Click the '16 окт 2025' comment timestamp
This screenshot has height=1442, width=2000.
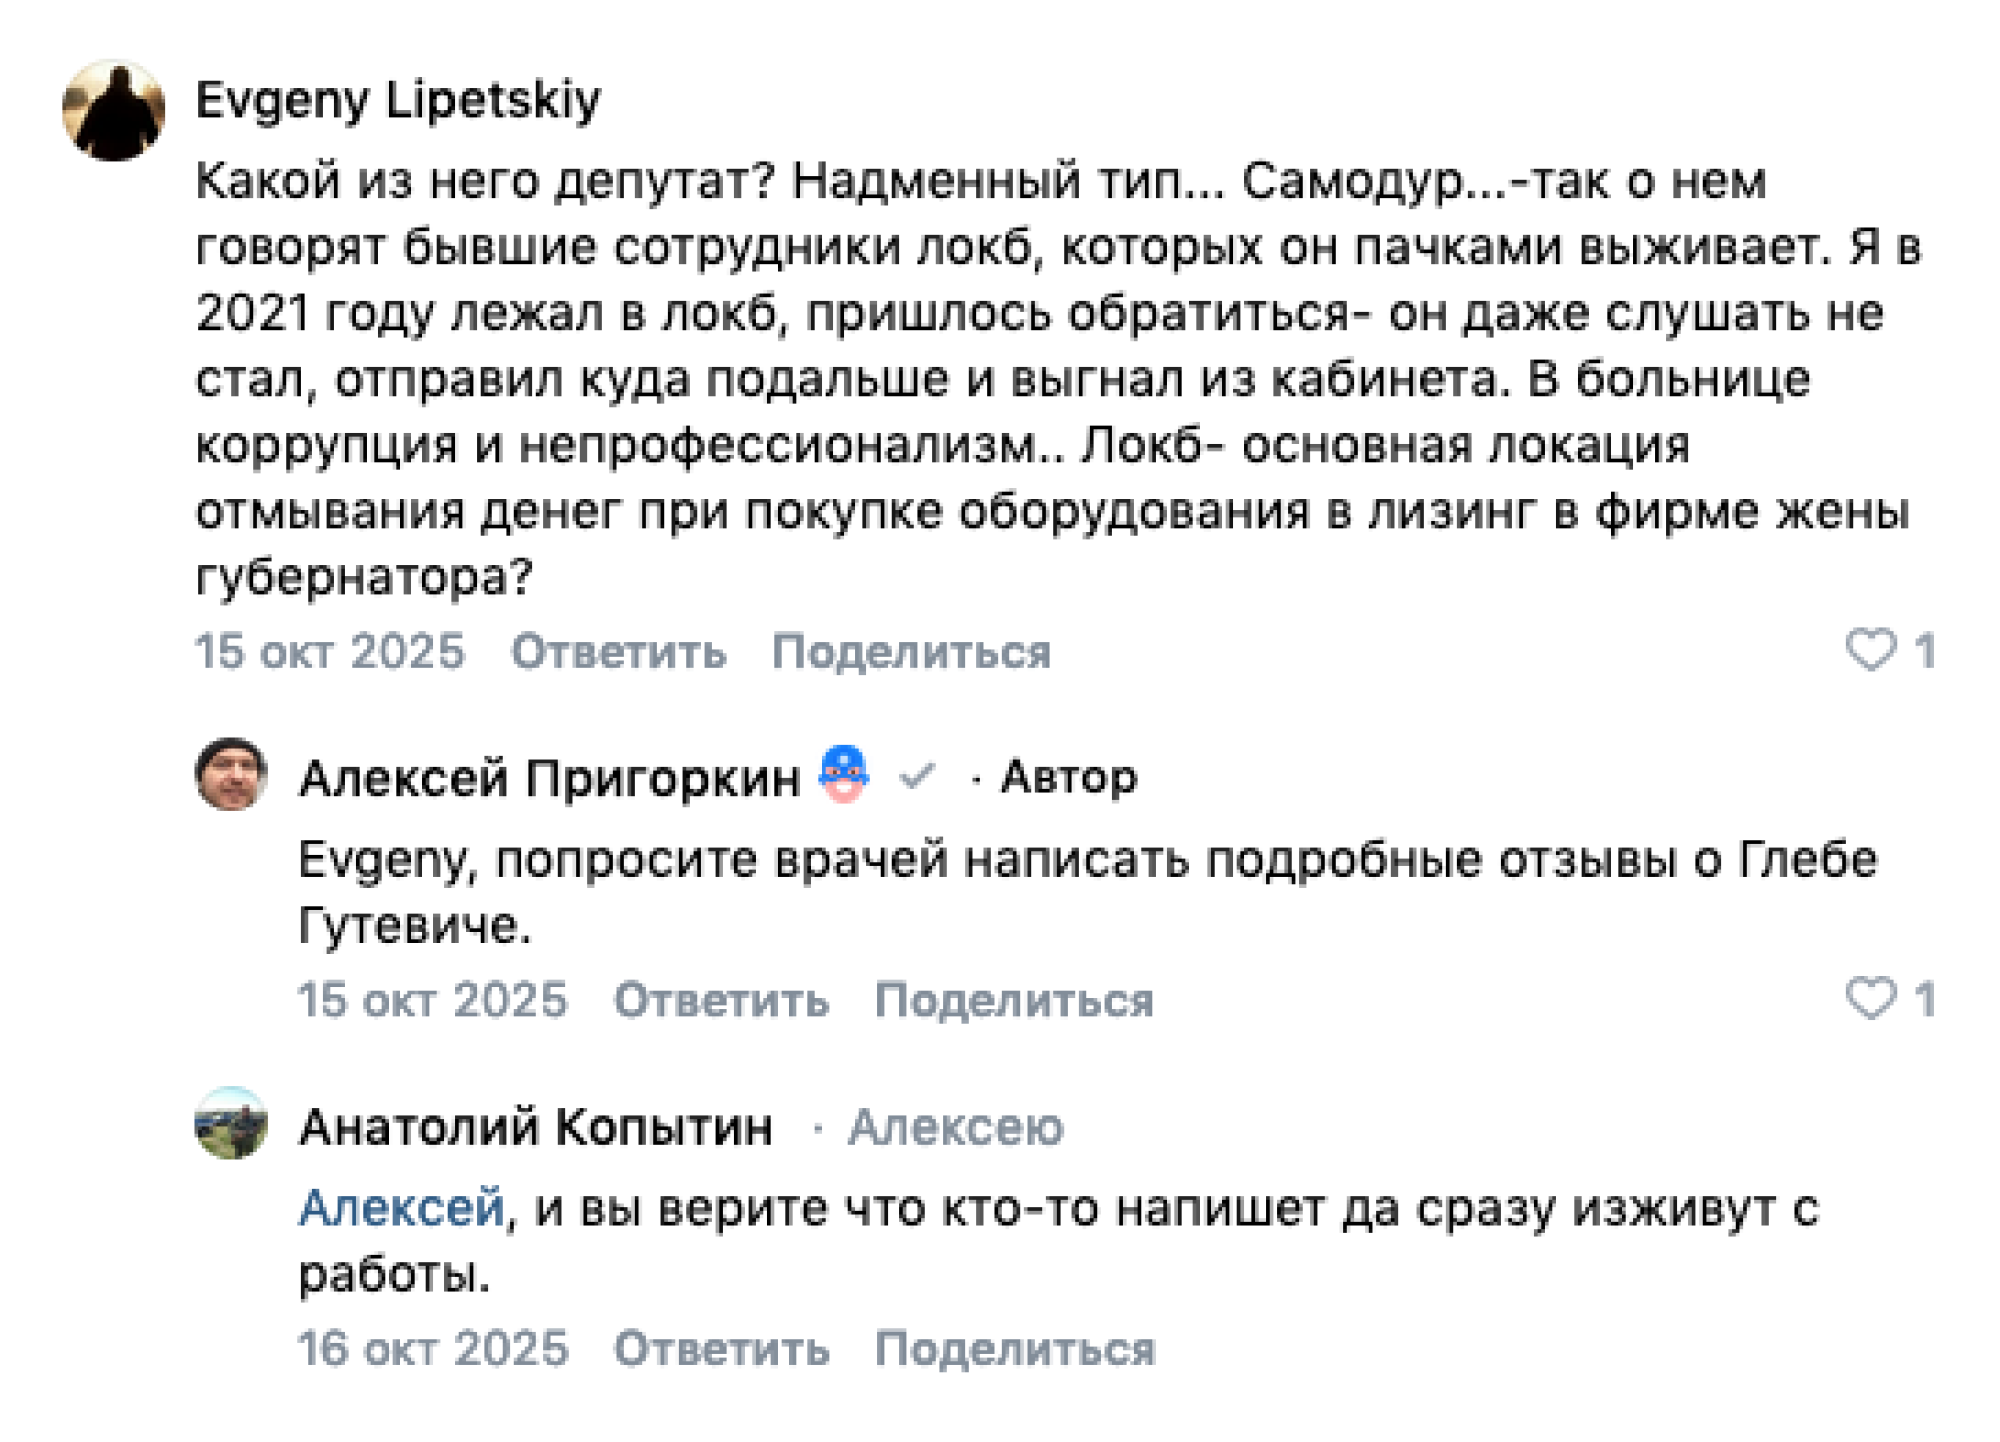[432, 1348]
